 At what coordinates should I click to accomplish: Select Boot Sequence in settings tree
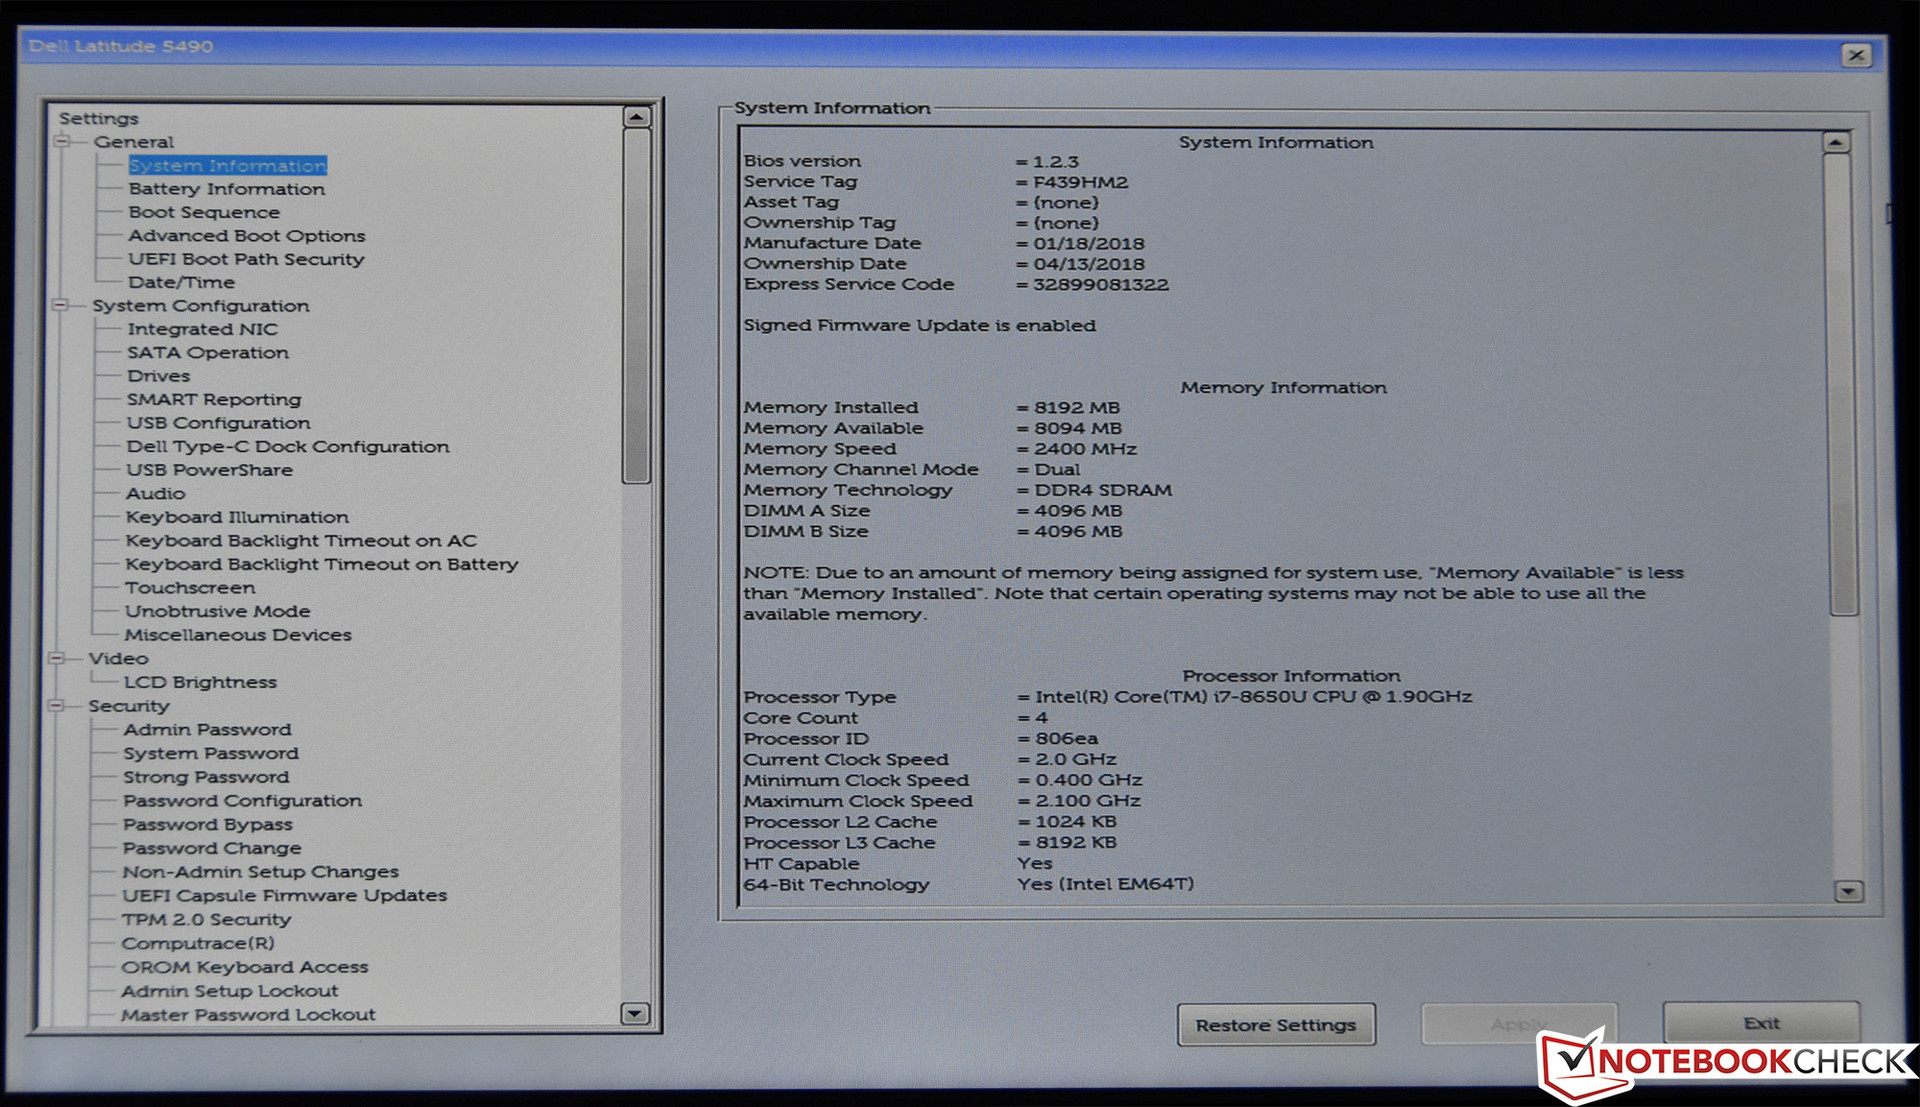coord(204,212)
